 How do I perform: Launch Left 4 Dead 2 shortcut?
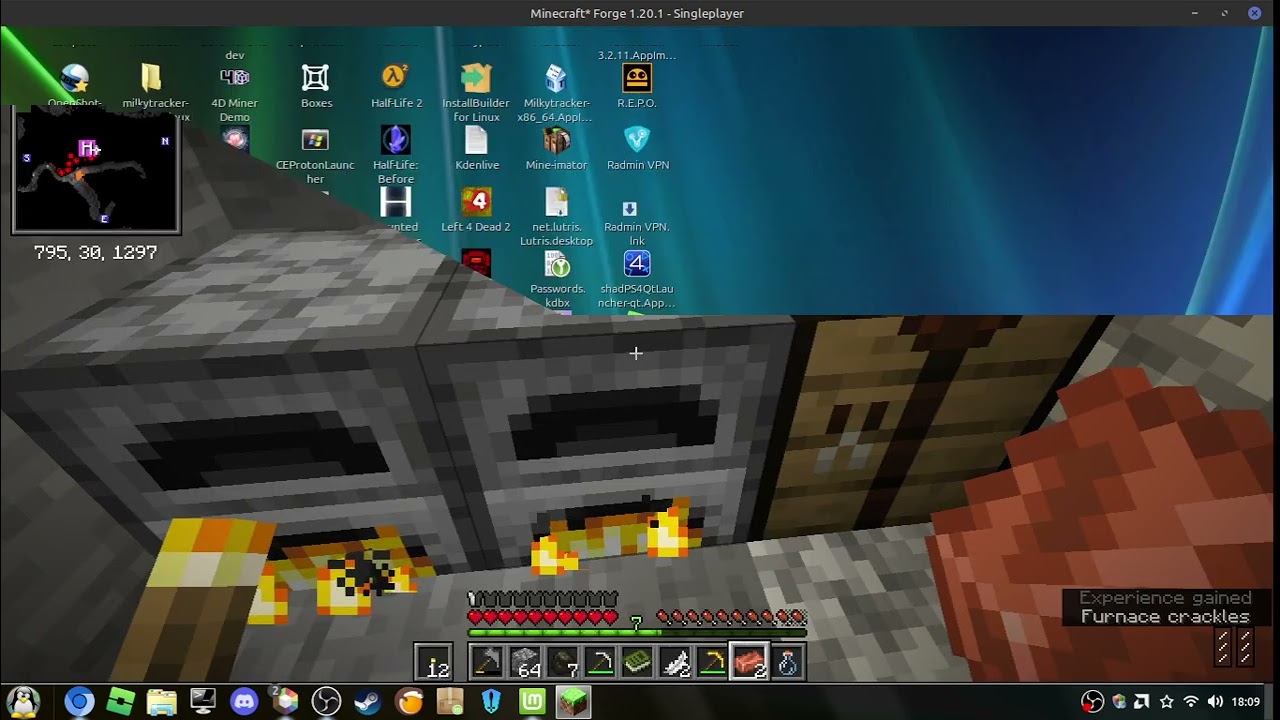click(476, 210)
